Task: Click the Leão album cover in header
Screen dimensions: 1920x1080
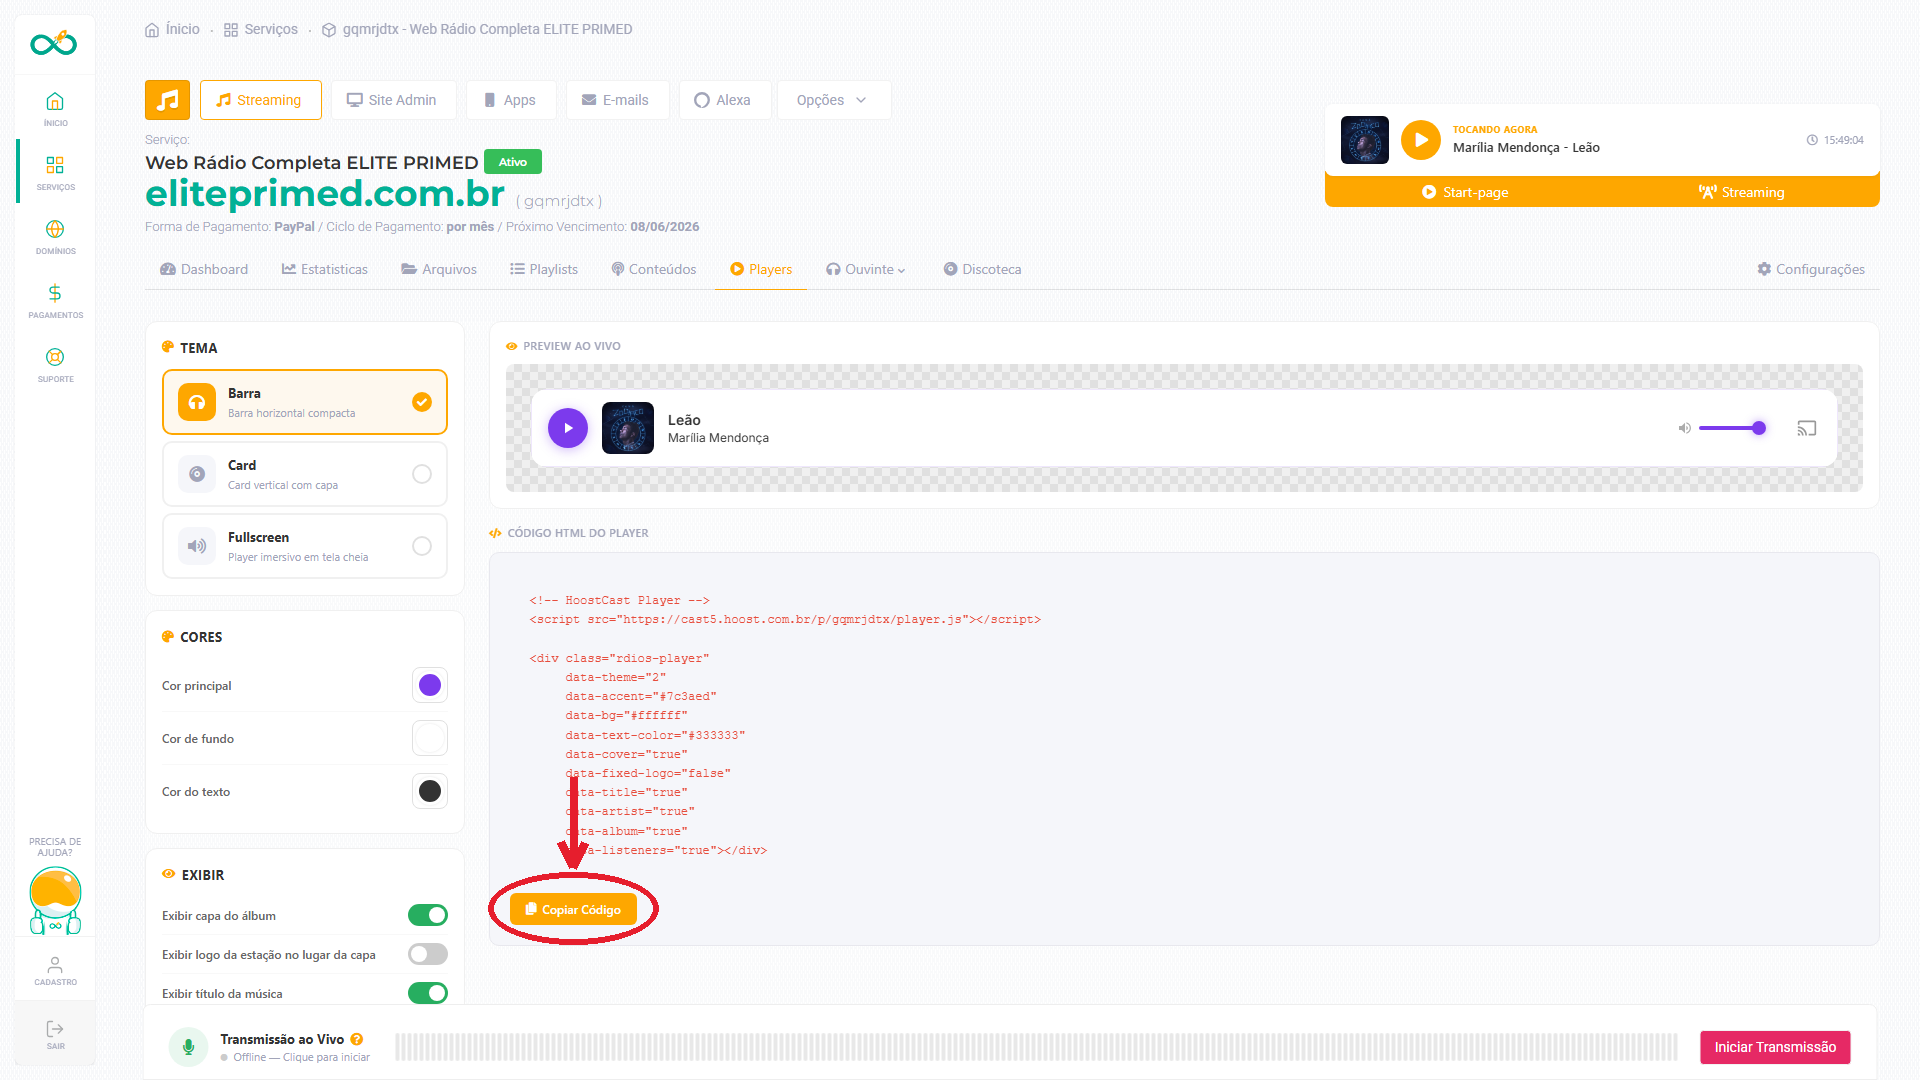Action: coord(1364,140)
